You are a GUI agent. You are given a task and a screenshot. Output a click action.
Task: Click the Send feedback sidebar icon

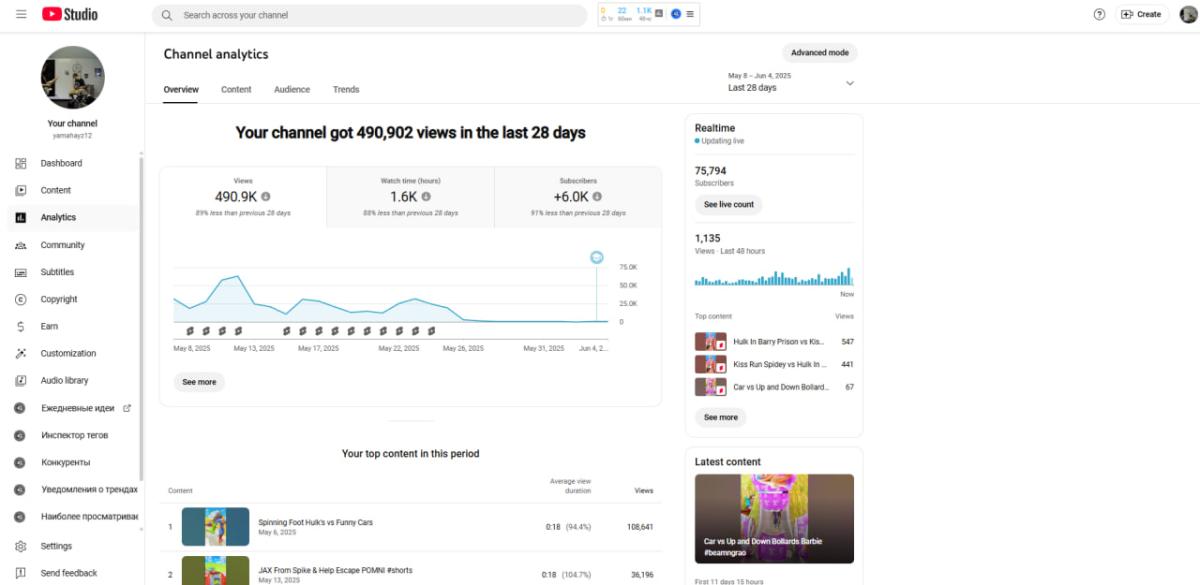click(21, 573)
